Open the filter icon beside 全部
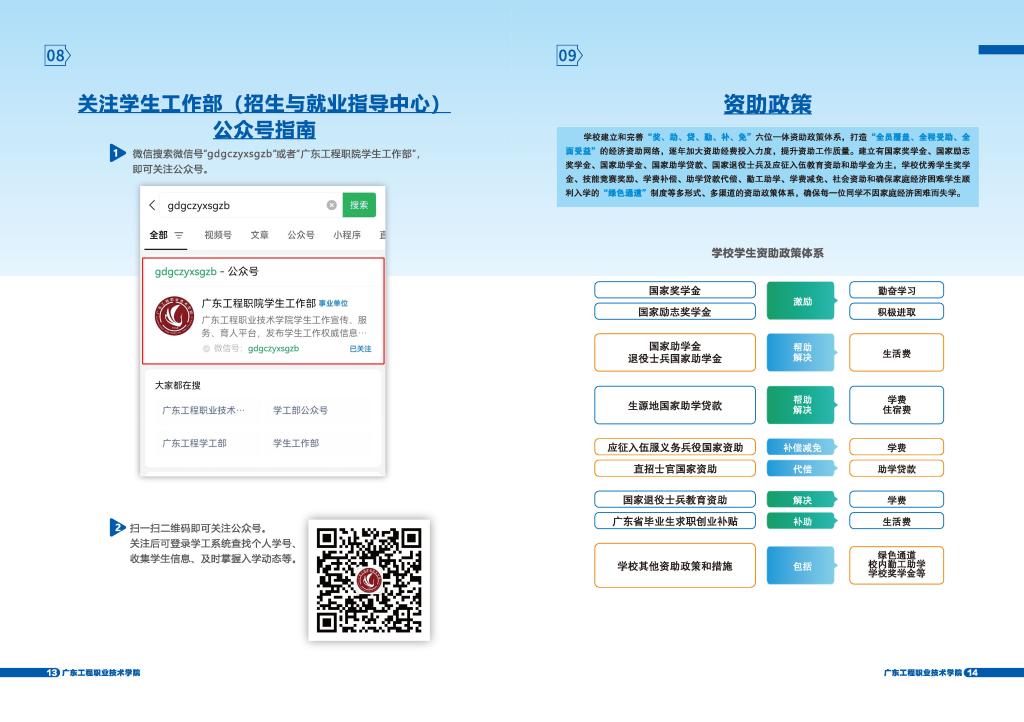The width and height of the screenshot is (1024, 722). 179,235
